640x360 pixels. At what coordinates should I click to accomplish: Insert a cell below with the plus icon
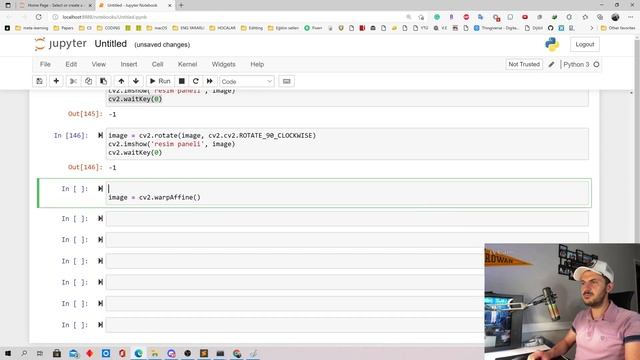(56, 81)
